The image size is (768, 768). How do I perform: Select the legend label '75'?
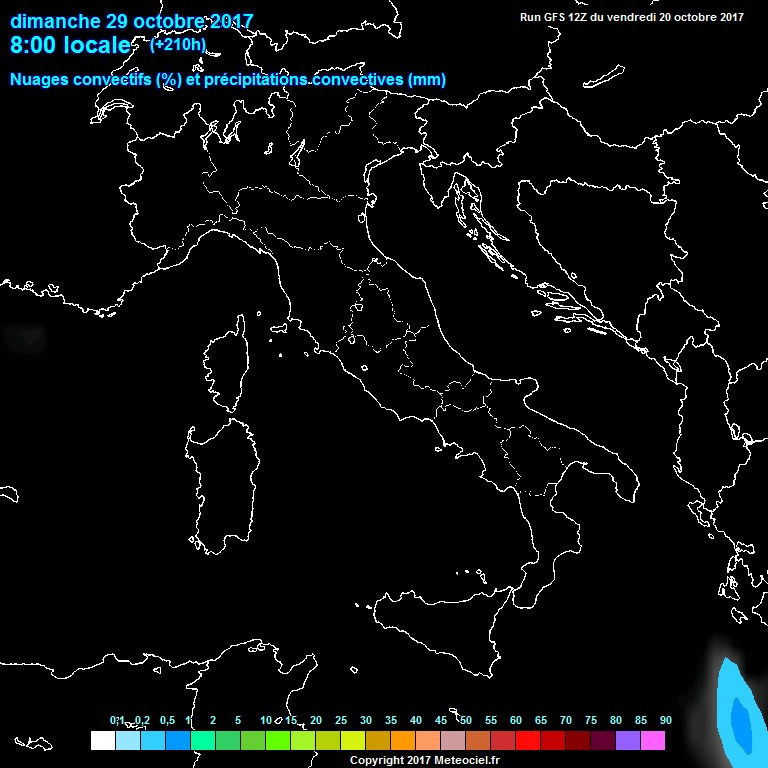click(591, 720)
